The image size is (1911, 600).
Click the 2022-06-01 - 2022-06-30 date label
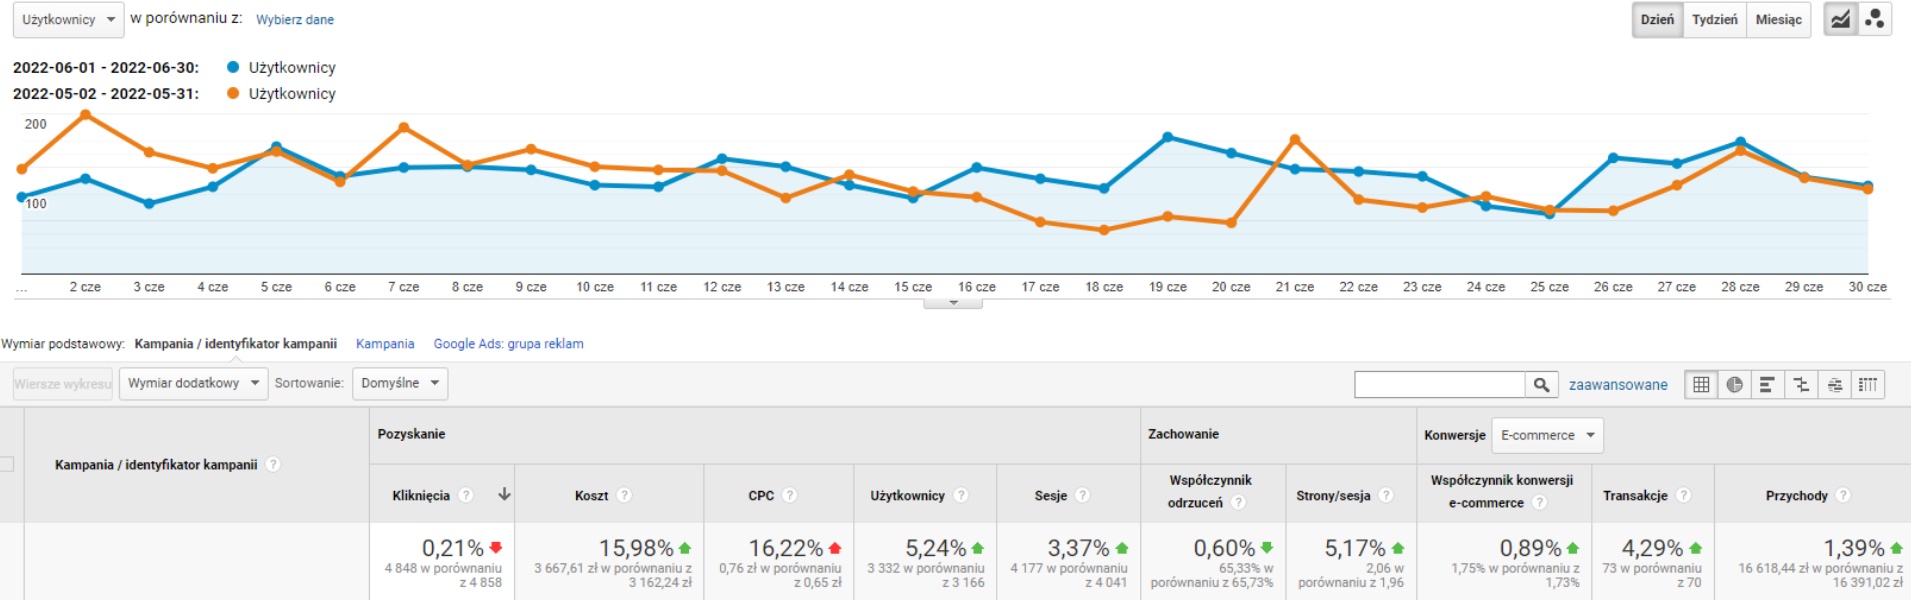point(106,67)
